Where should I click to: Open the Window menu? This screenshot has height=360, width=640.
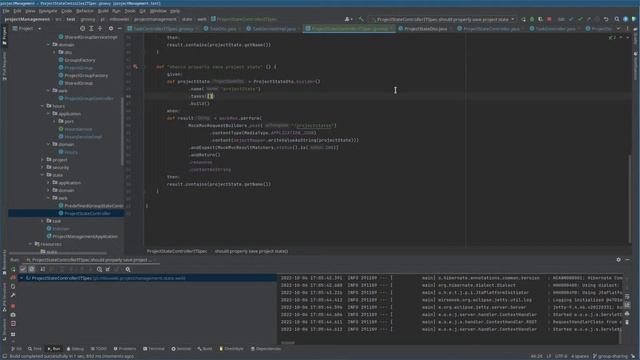[158, 11]
